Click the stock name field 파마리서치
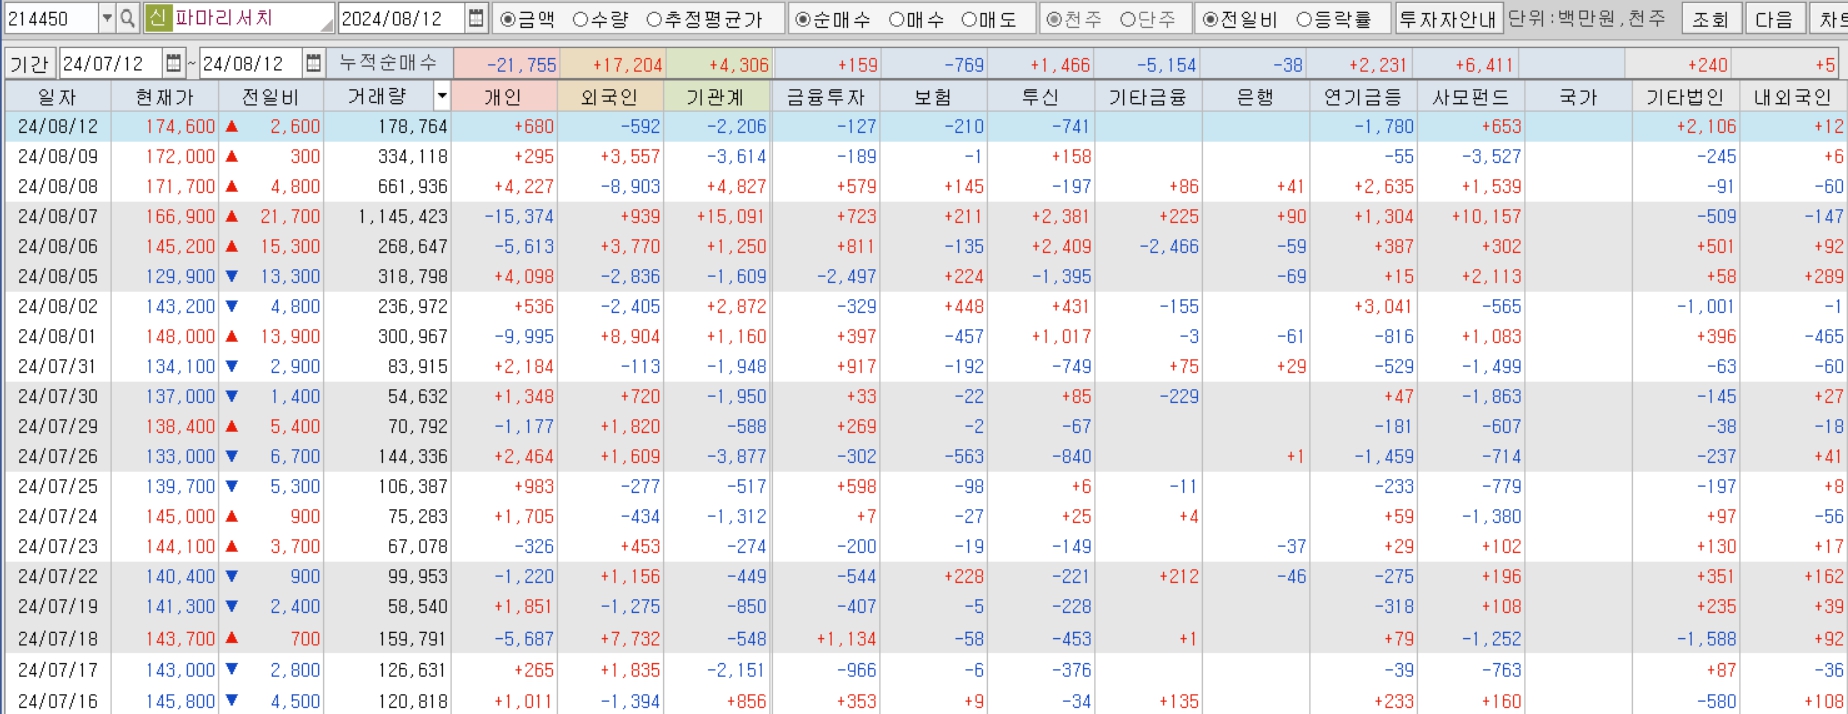The image size is (1848, 714). click(252, 18)
